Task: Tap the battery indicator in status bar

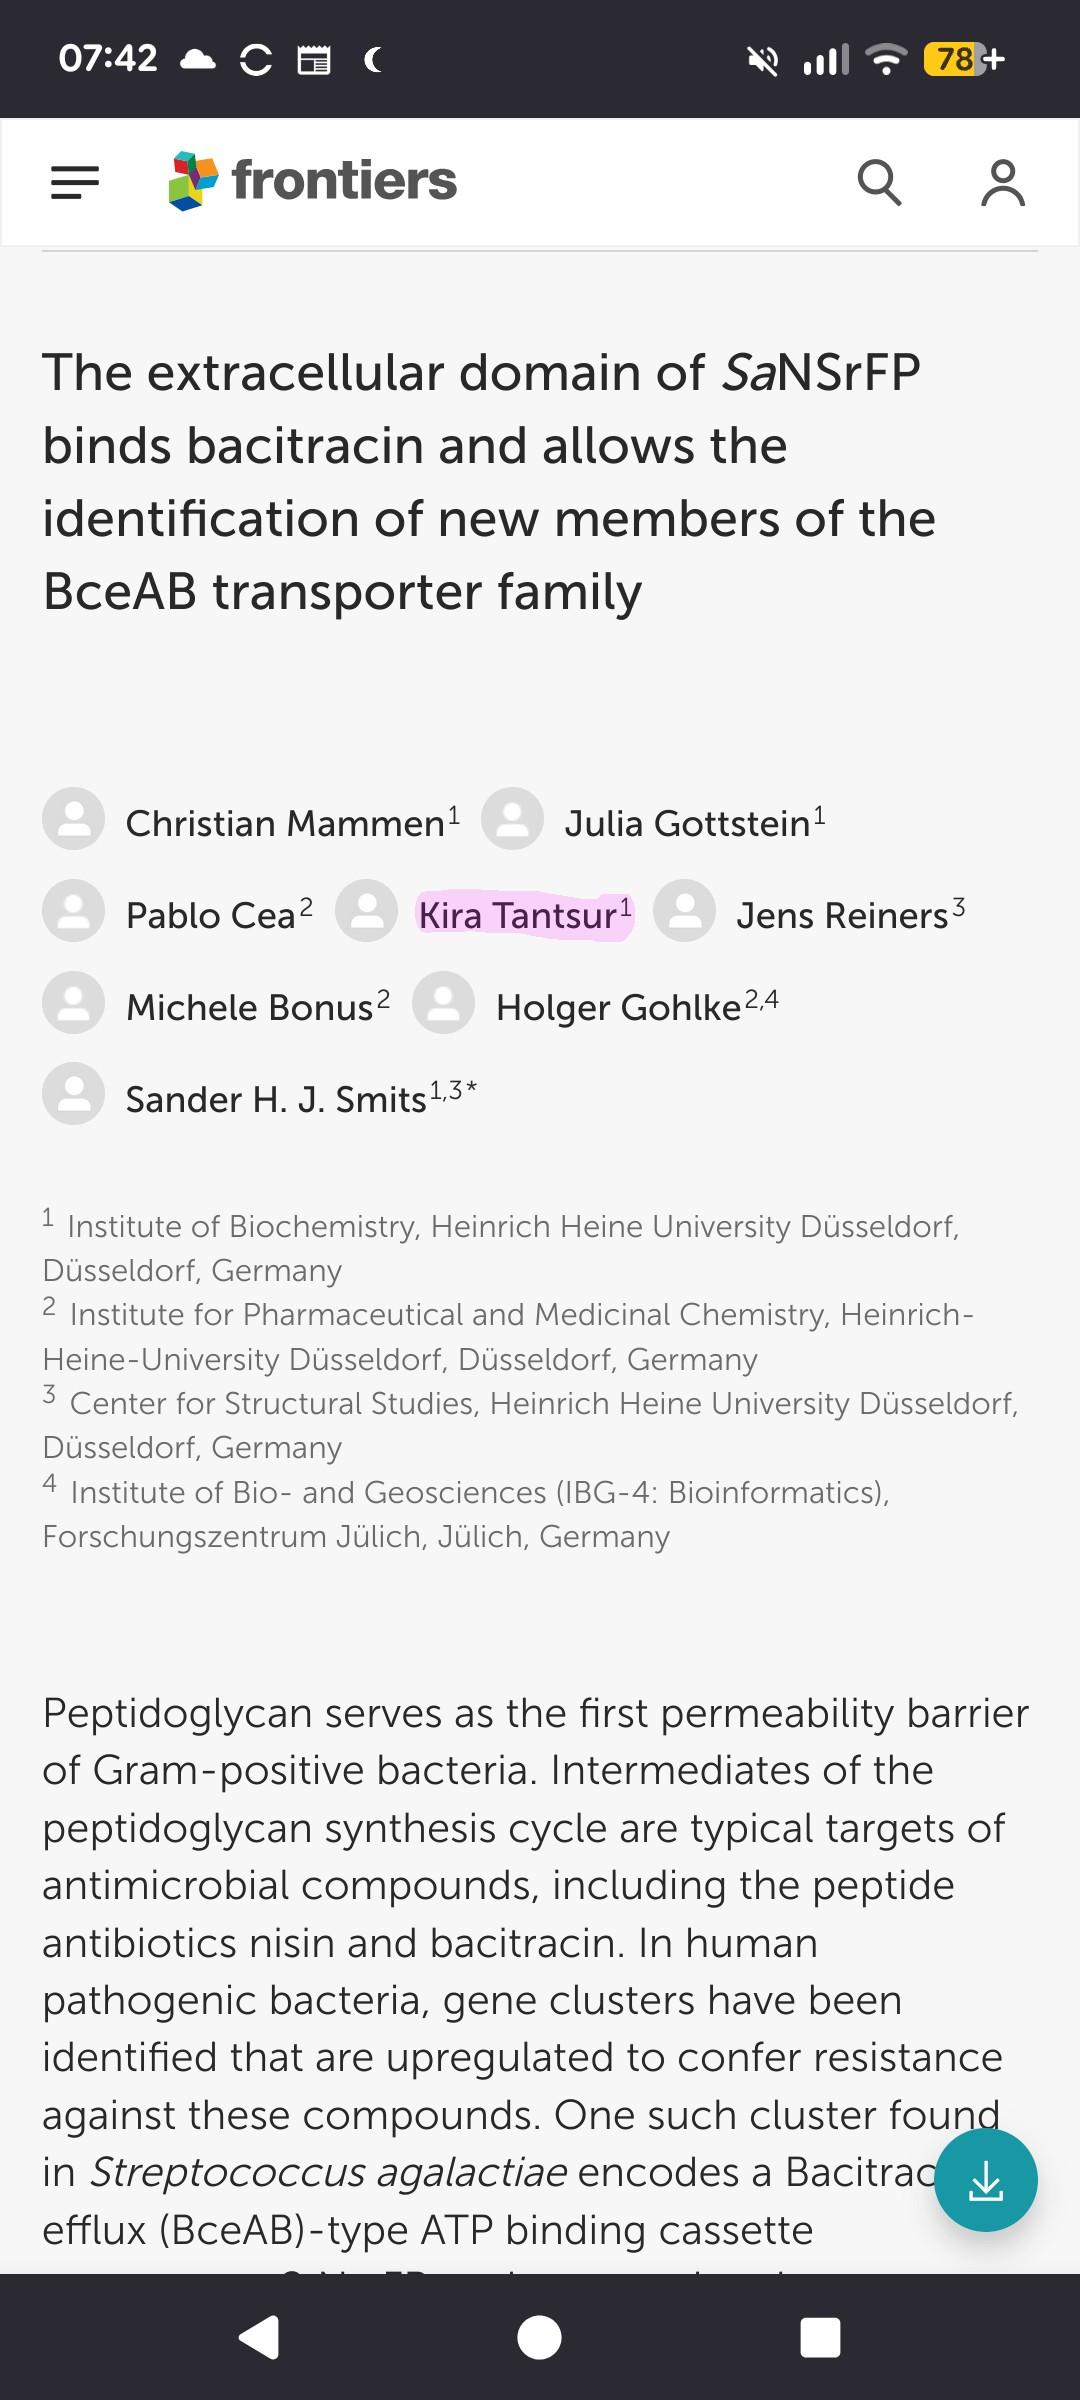Action: [955, 60]
